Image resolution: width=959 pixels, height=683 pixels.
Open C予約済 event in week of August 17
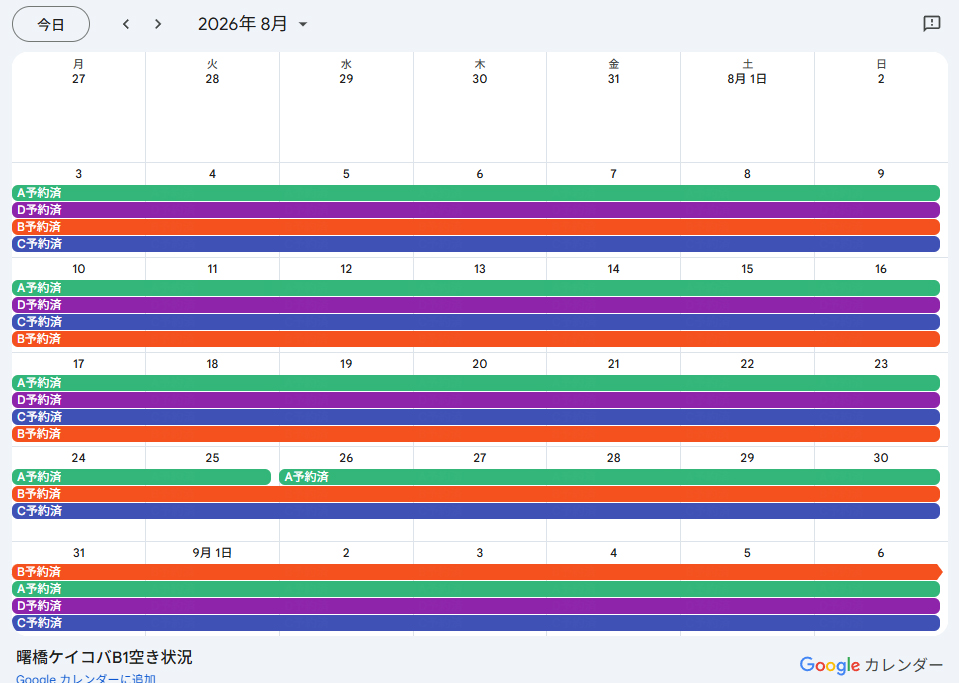click(476, 417)
